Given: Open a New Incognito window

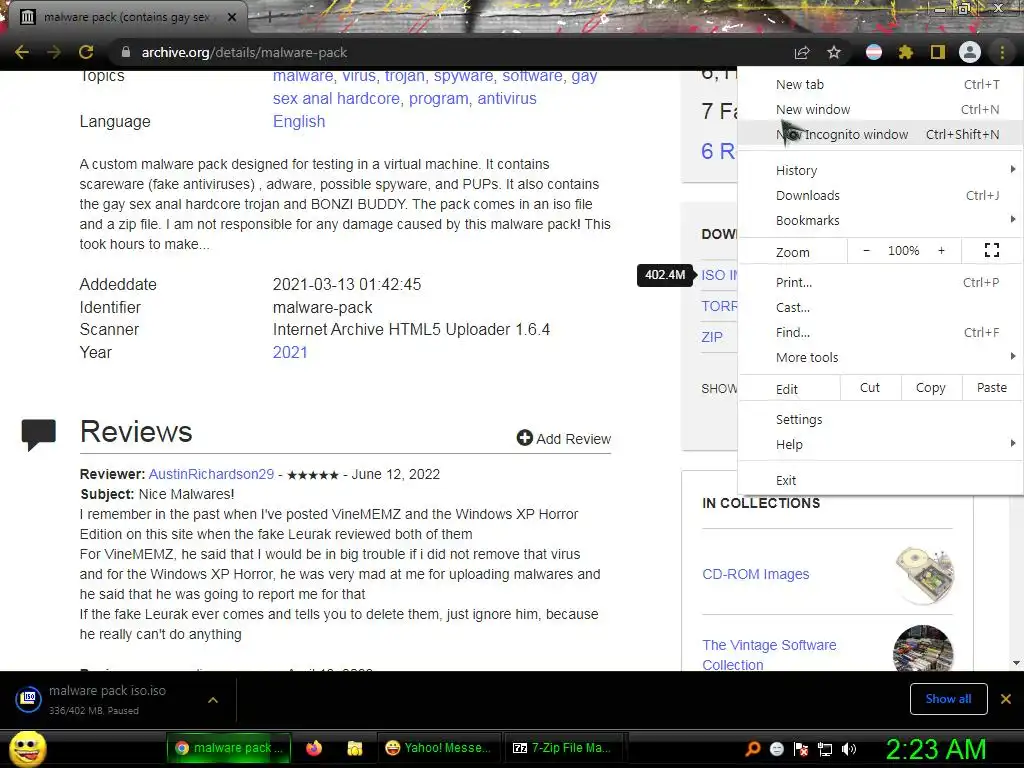Looking at the screenshot, I should 880,134.
